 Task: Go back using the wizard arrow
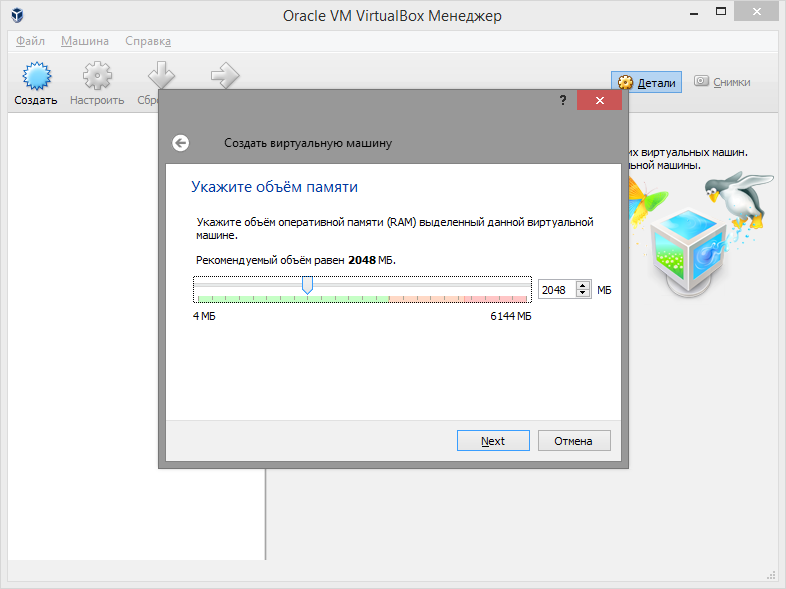[x=181, y=143]
